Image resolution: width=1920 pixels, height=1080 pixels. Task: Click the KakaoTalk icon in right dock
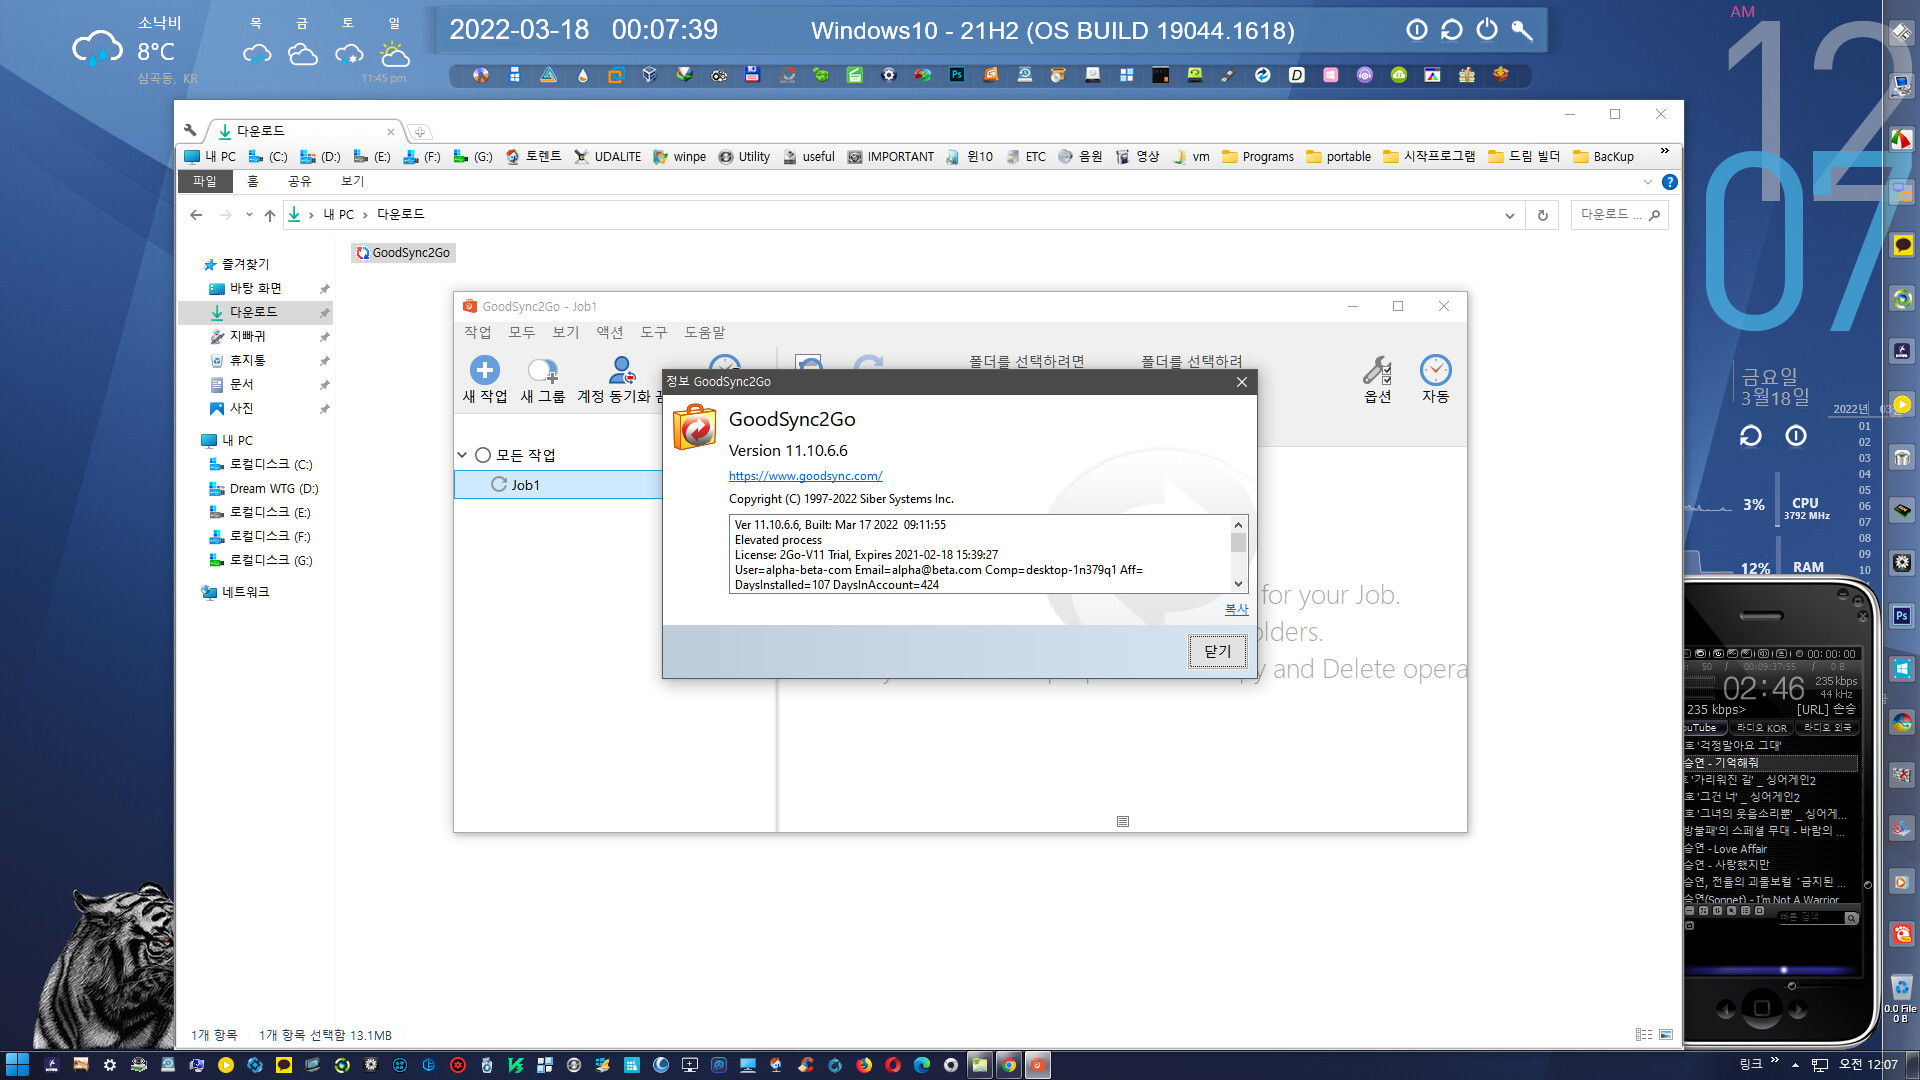(1902, 245)
